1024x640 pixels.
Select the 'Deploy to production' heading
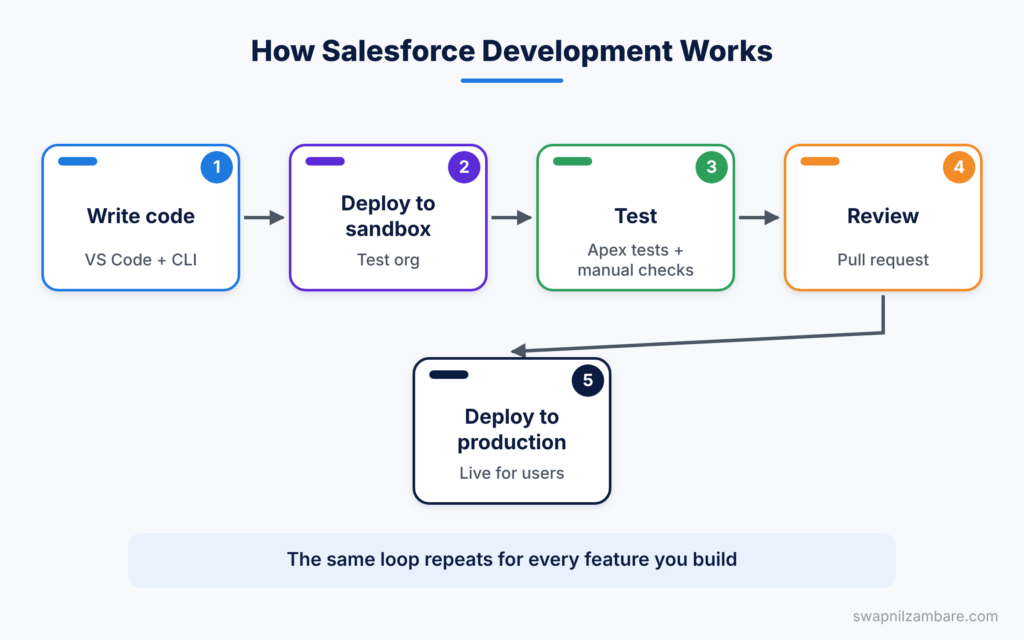pos(511,429)
